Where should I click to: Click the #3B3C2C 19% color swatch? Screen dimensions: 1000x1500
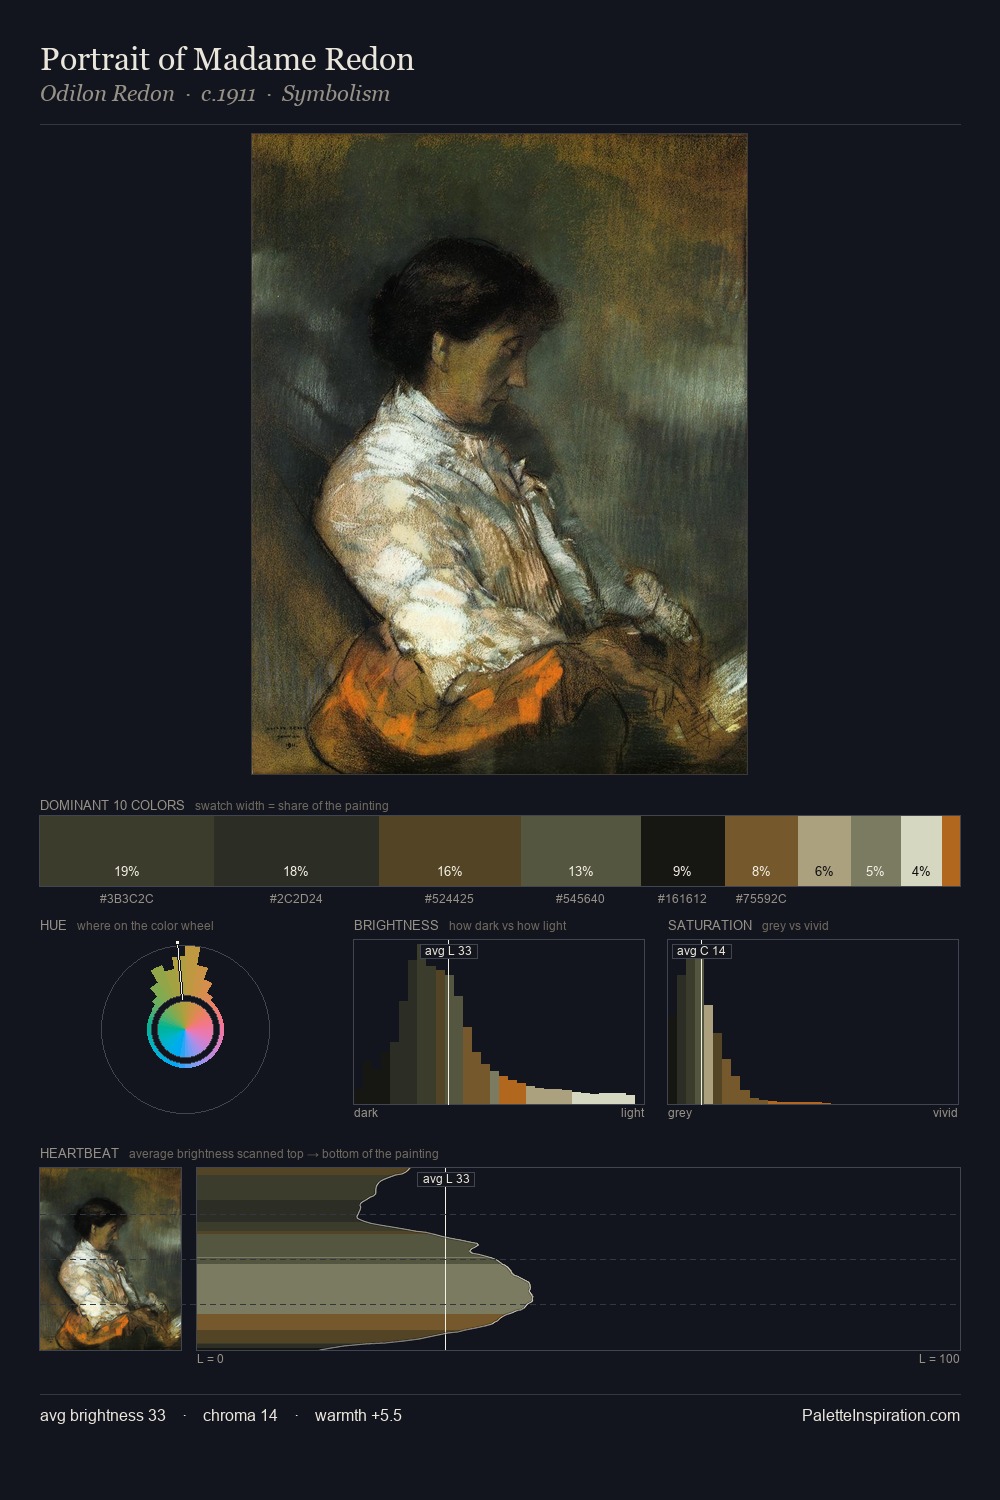click(x=127, y=851)
